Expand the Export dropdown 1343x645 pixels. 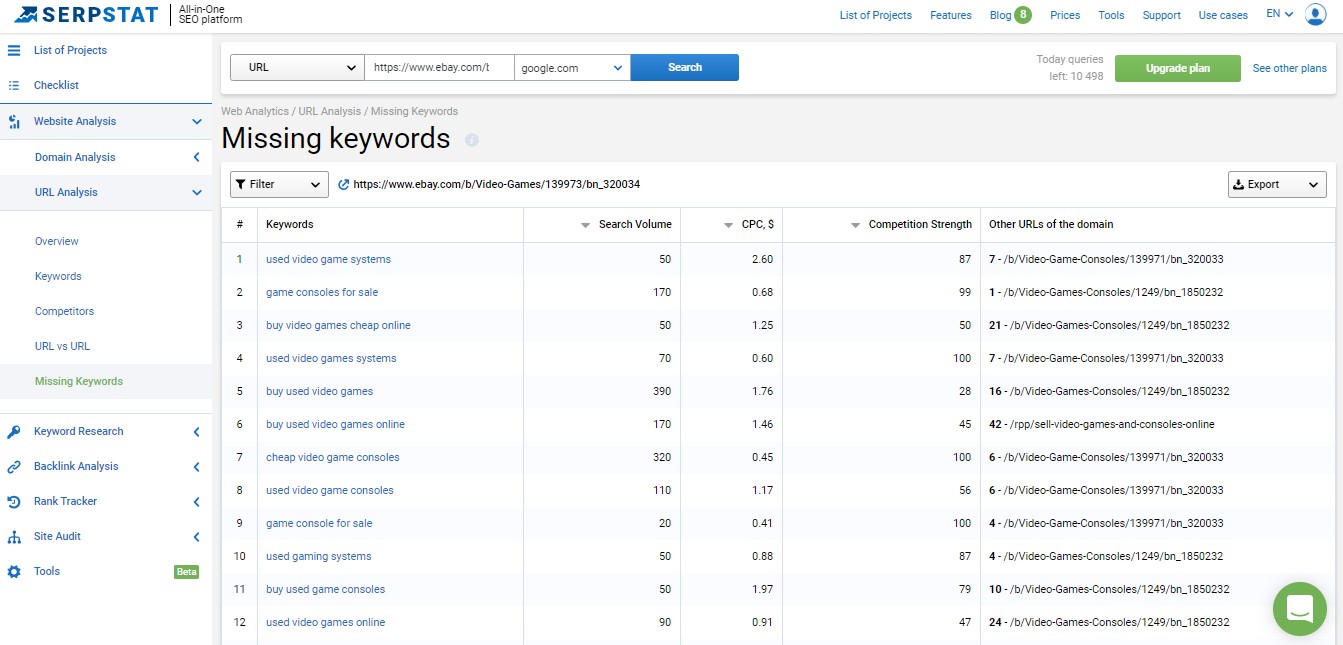pyautogui.click(x=1277, y=185)
